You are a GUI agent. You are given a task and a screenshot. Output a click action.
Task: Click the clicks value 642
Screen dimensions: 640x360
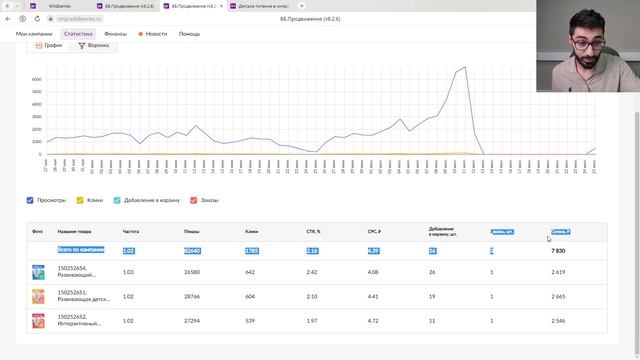(250, 272)
